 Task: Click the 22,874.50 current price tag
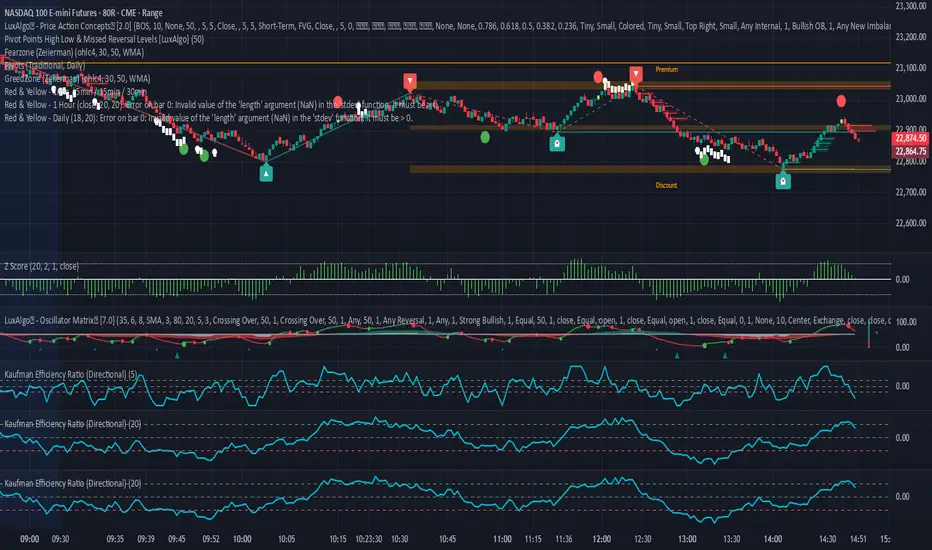click(x=907, y=139)
